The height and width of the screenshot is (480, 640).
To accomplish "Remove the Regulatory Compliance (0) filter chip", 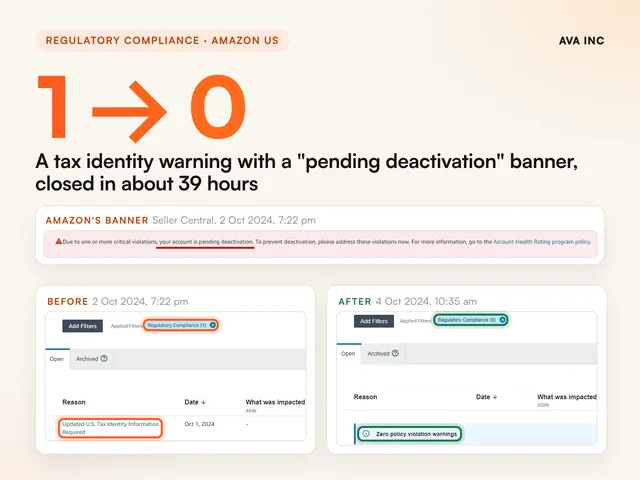I will 502,320.
